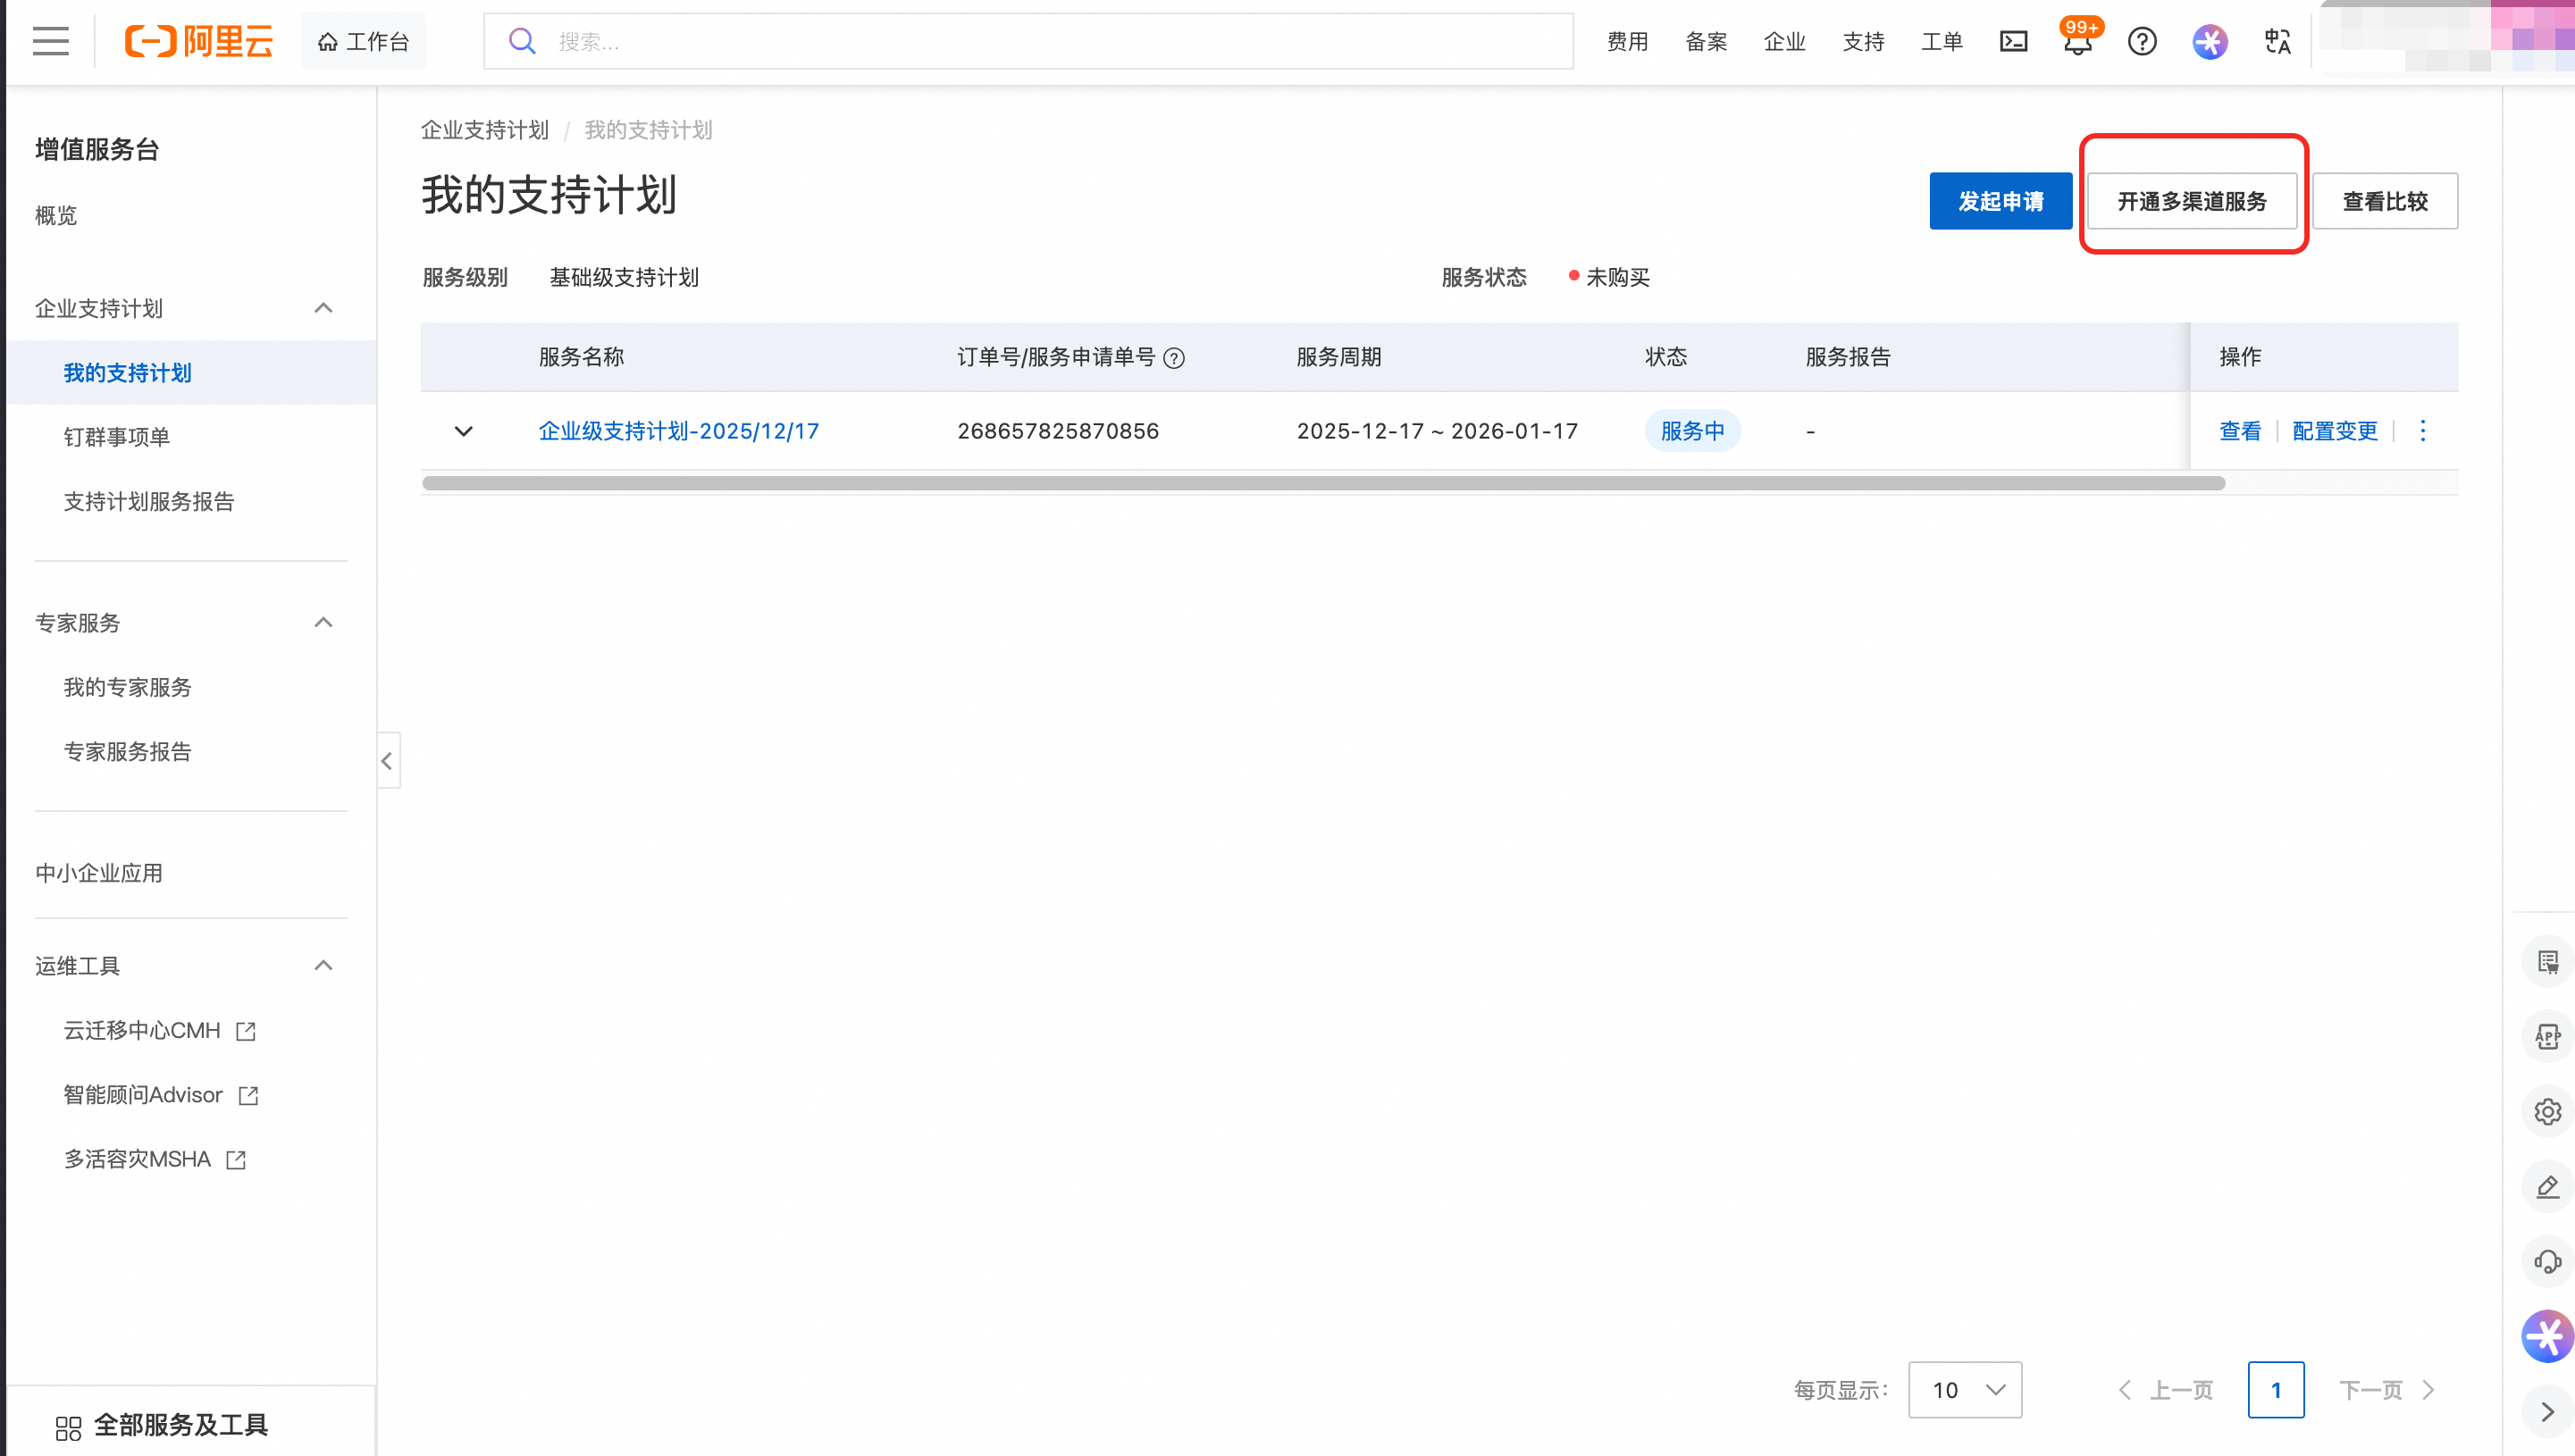Image resolution: width=2575 pixels, height=1456 pixels.
Task: Click the help question mark icon
Action: [x=2141, y=41]
